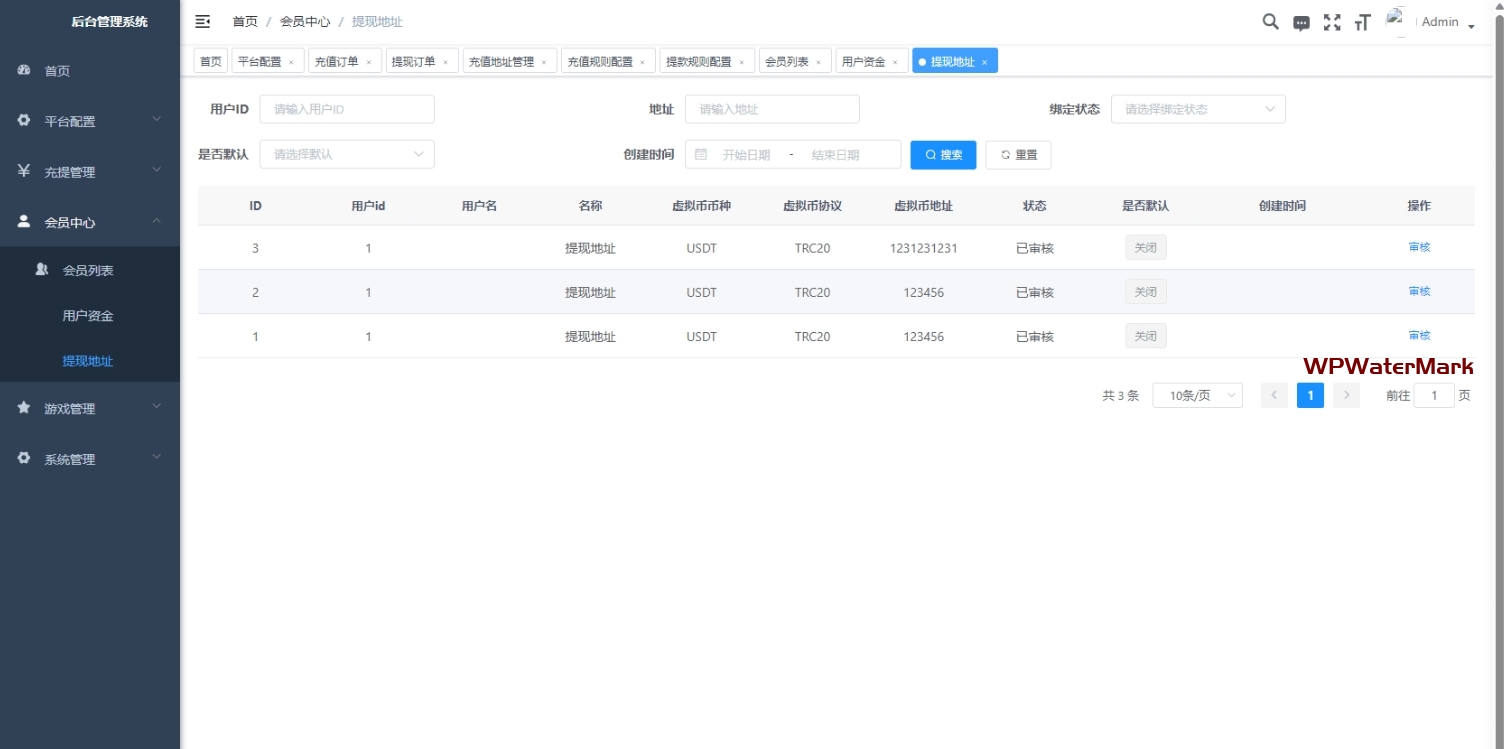This screenshot has width=1504, height=749.
Task: Click 审核 link for ID 3 row
Action: 1419,247
